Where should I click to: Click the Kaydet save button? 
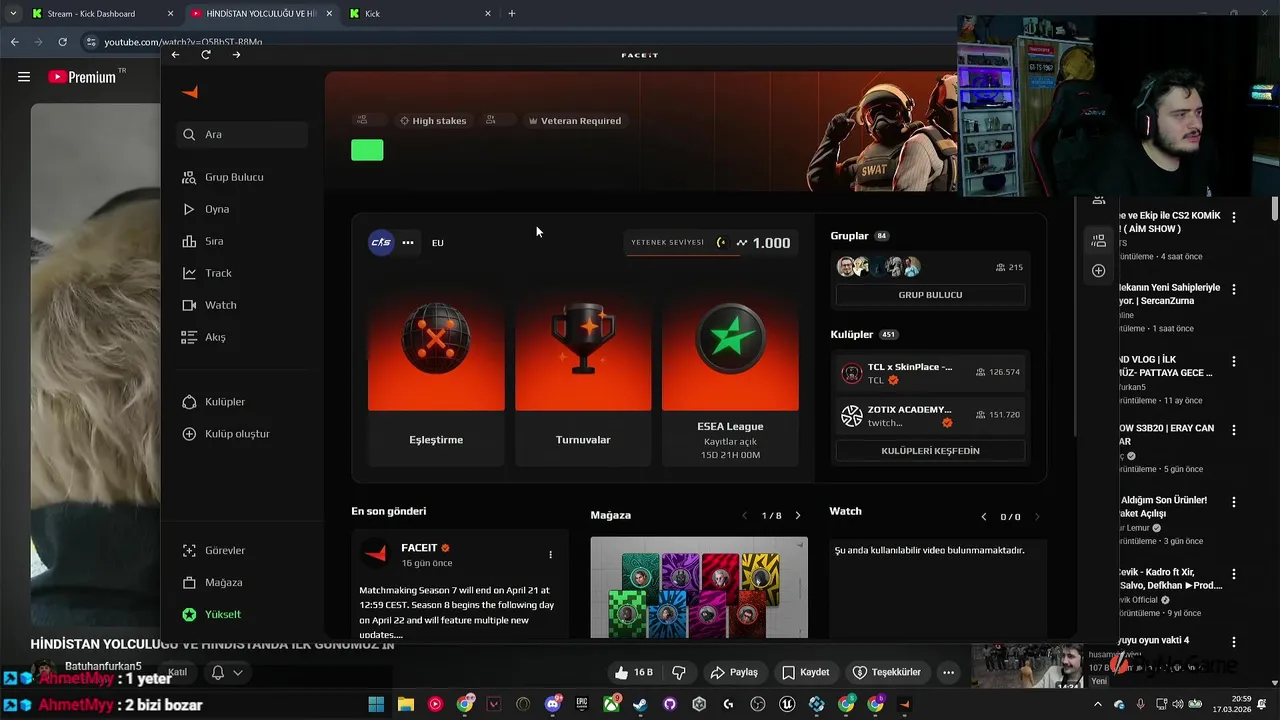806,672
